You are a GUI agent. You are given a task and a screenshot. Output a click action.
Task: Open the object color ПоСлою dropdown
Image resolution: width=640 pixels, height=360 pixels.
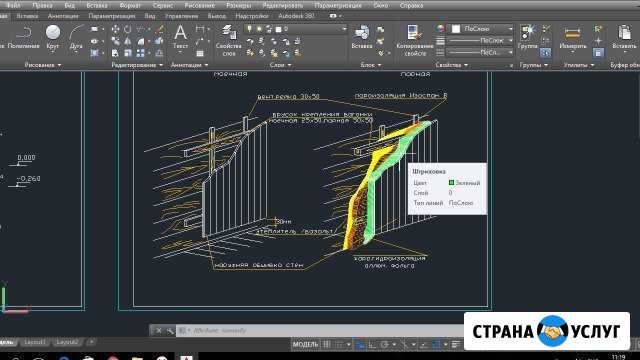pos(510,29)
